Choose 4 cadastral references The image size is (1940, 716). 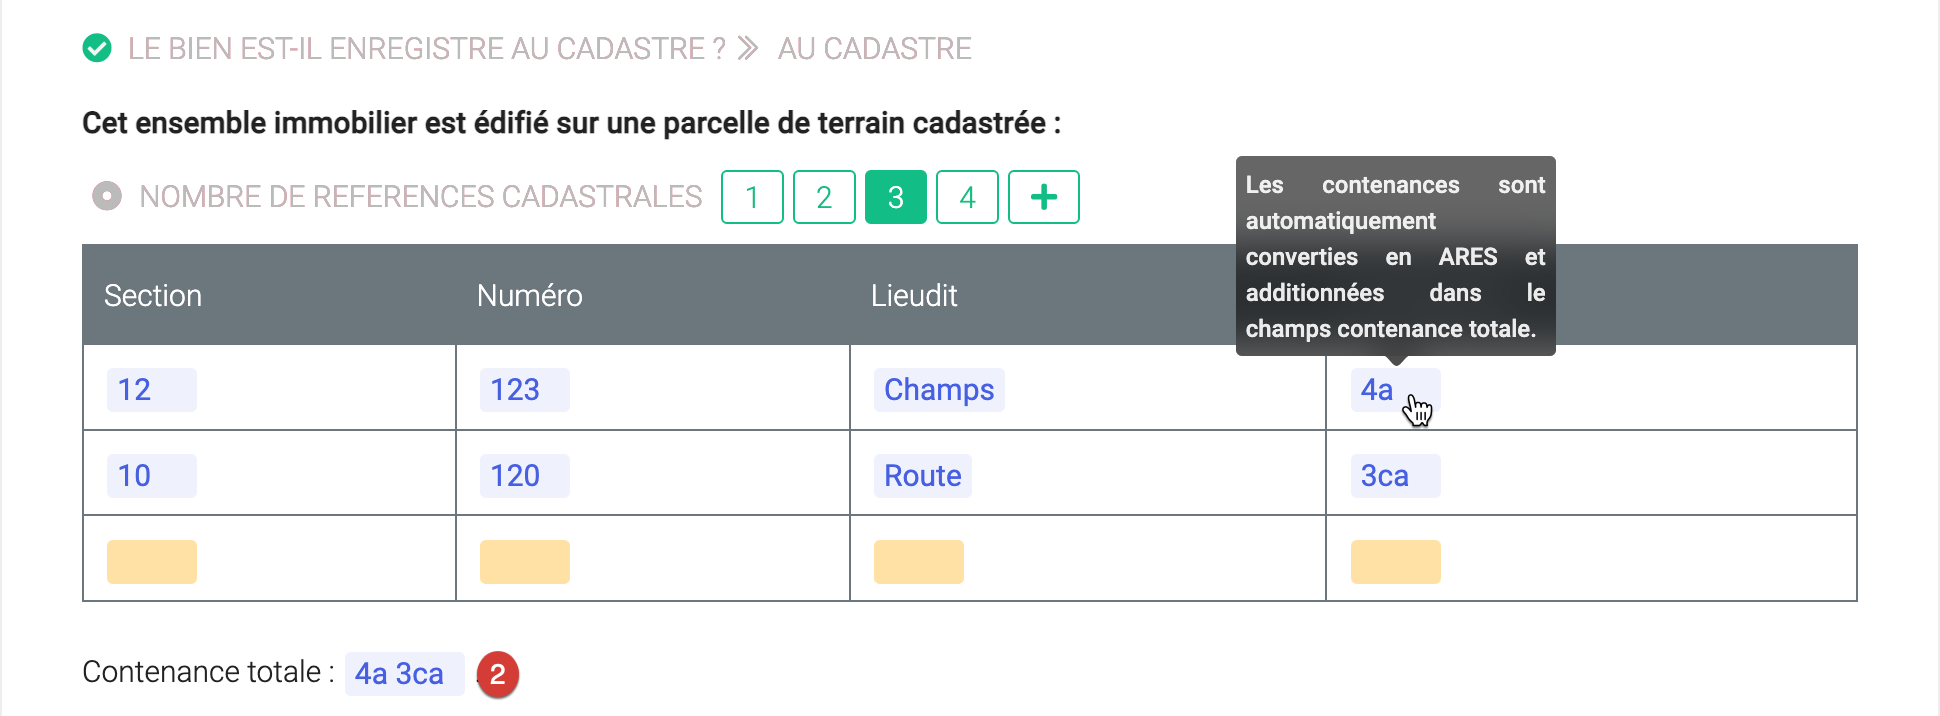coord(967,197)
